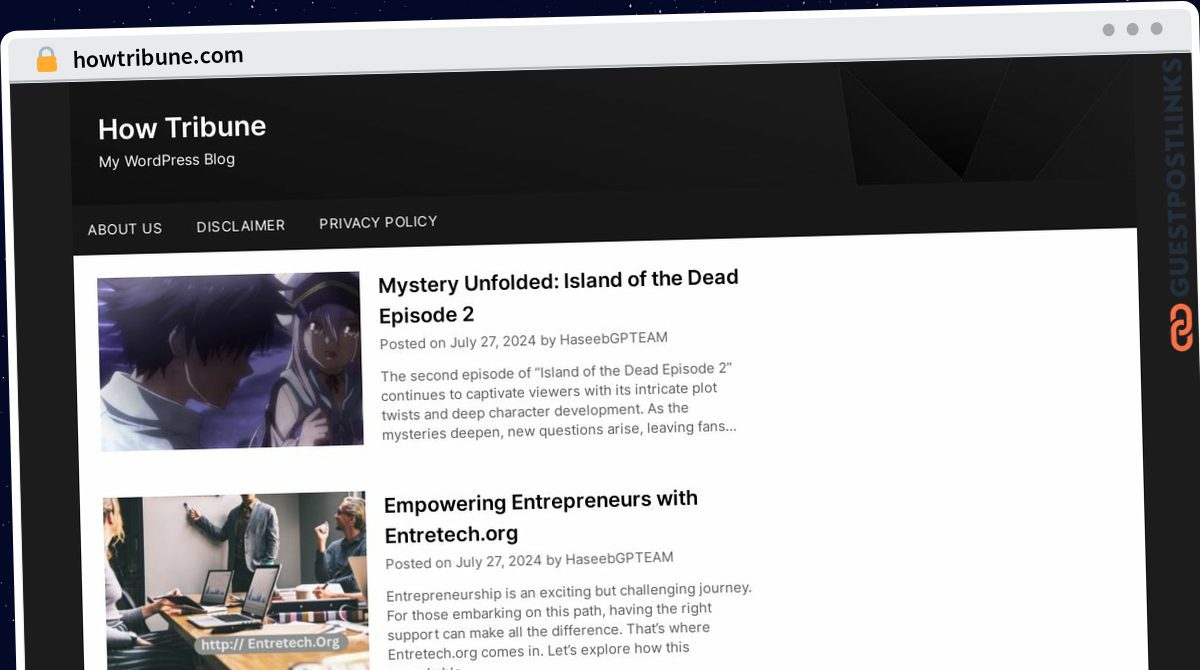Screen dimensions: 1200x670
Task: Click the padlock icon in address bar
Action: pos(46,60)
